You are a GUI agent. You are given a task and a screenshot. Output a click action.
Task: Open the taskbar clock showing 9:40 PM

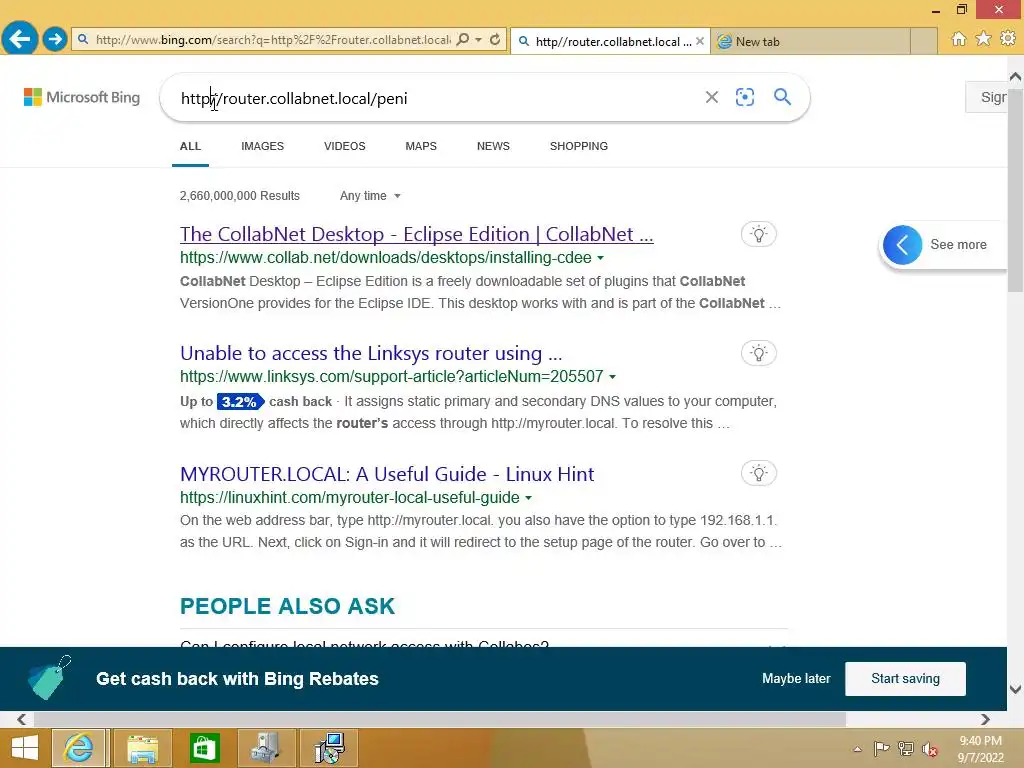980,749
